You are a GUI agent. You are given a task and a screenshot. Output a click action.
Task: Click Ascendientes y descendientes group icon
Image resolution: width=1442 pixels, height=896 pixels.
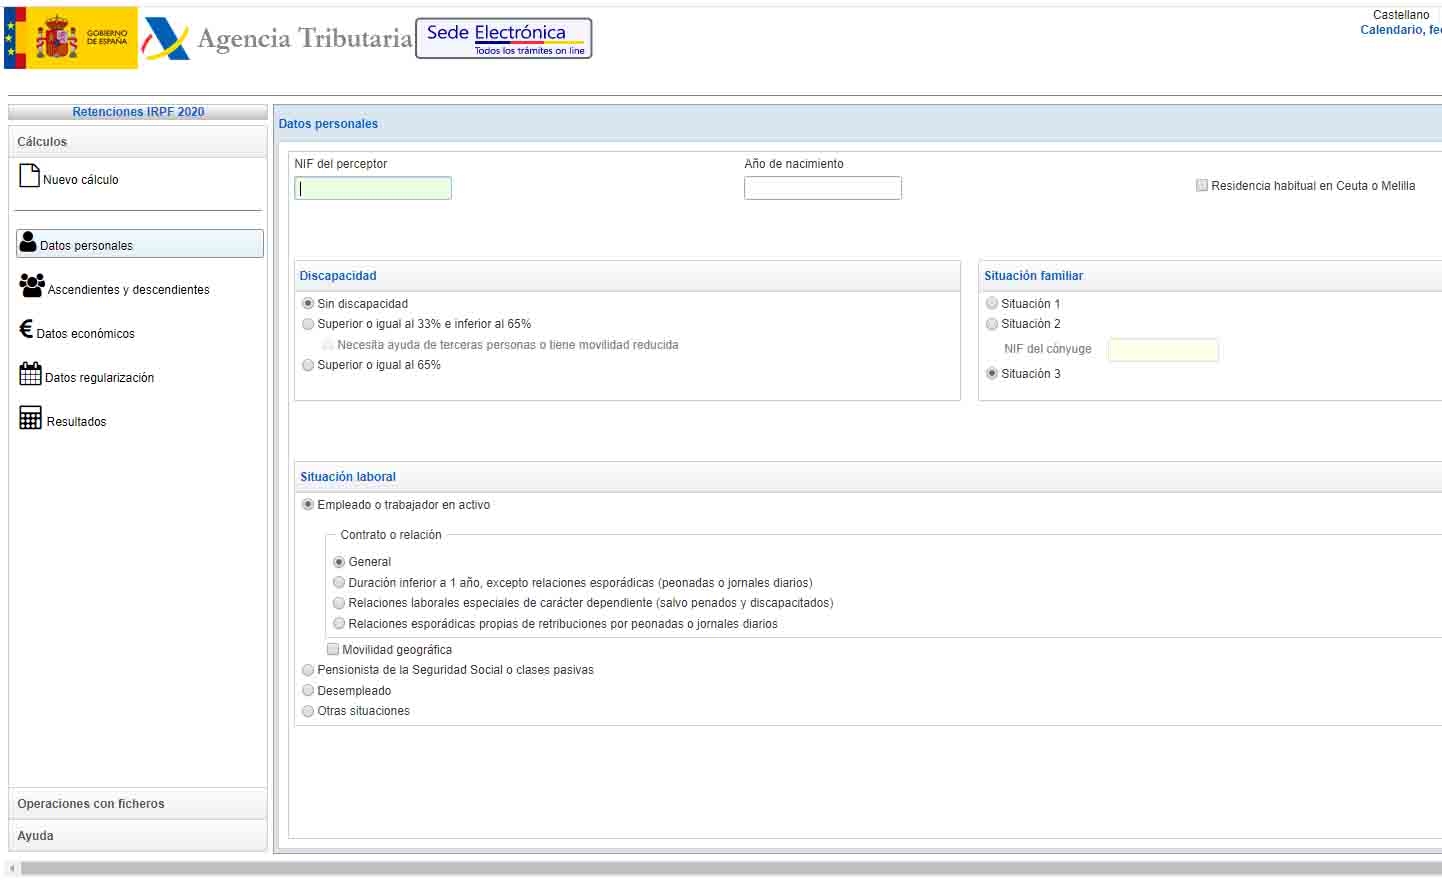[x=31, y=286]
